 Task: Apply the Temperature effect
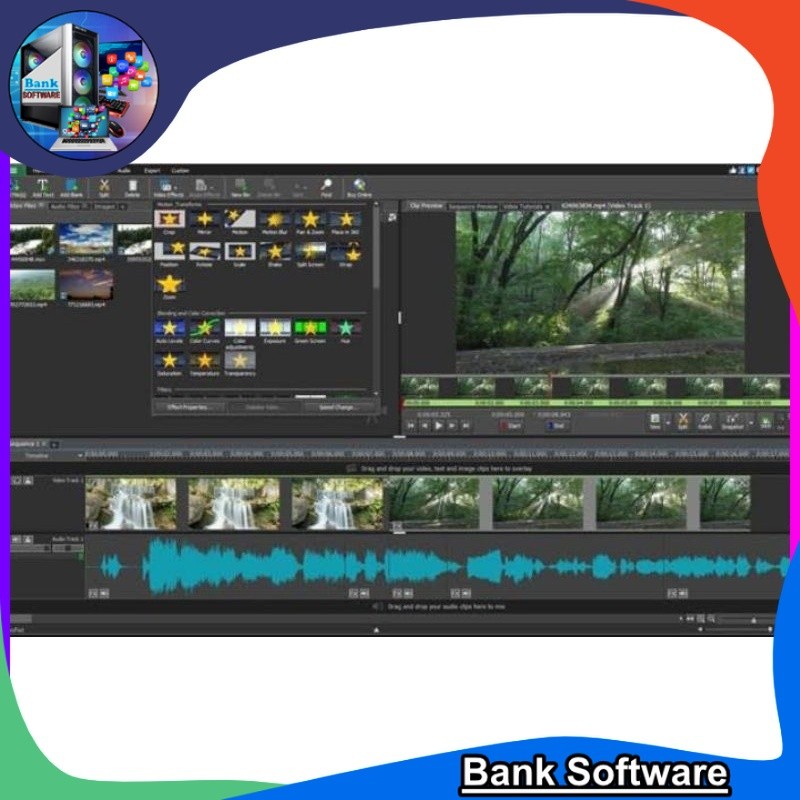pyautogui.click(x=205, y=364)
